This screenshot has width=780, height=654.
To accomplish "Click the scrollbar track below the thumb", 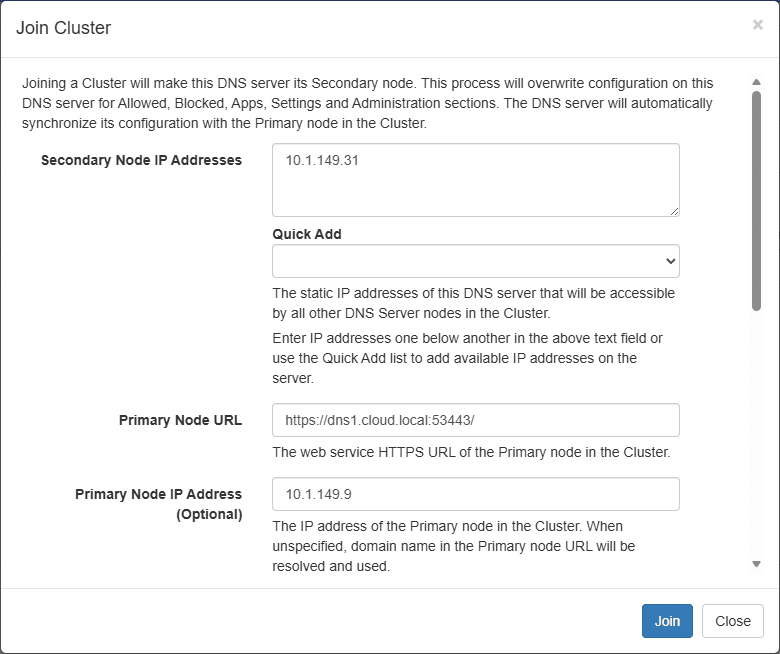I will pyautogui.click(x=756, y=440).
